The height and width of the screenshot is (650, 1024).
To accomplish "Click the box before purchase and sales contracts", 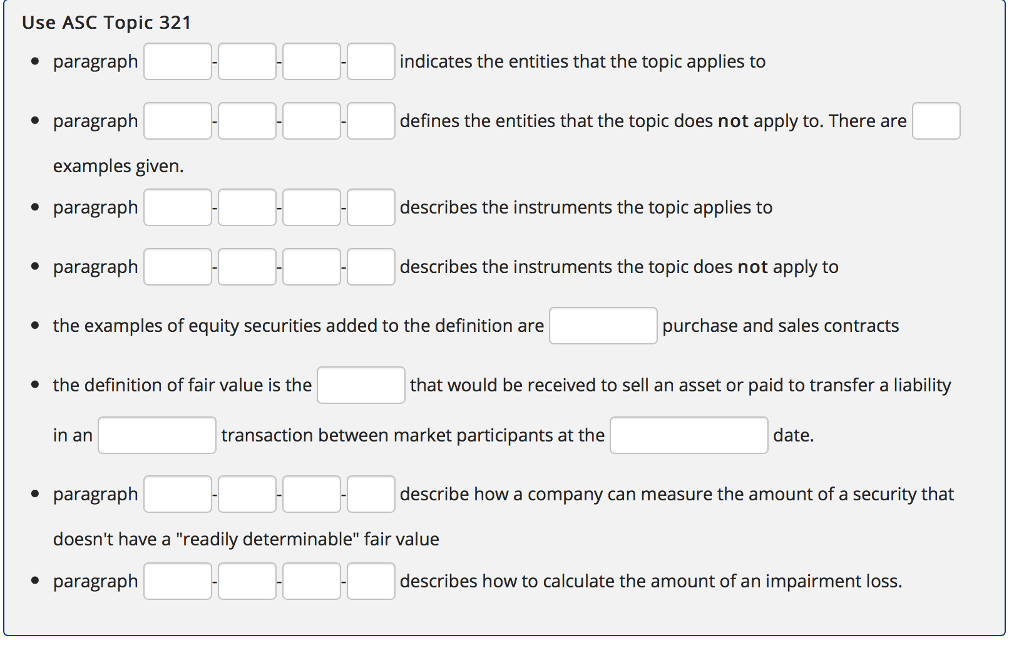I will tap(603, 325).
